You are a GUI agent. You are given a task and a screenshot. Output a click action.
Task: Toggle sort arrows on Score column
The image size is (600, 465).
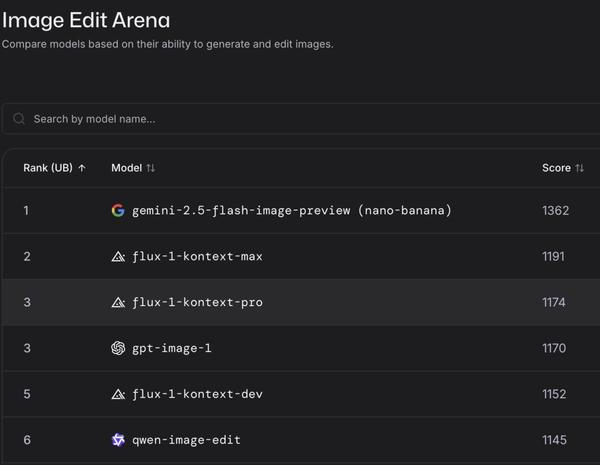(x=580, y=168)
